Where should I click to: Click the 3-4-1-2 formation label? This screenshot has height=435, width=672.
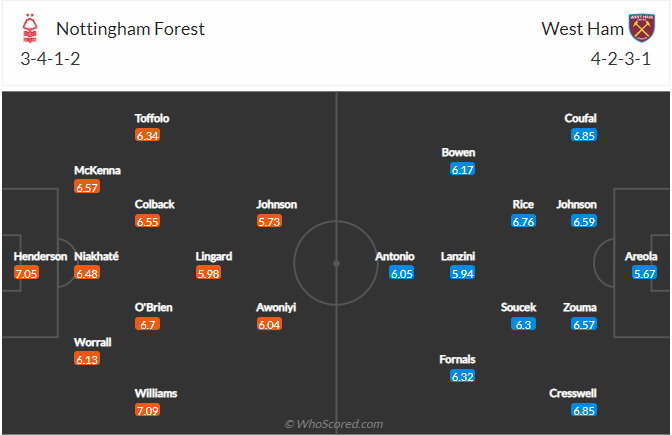point(50,58)
